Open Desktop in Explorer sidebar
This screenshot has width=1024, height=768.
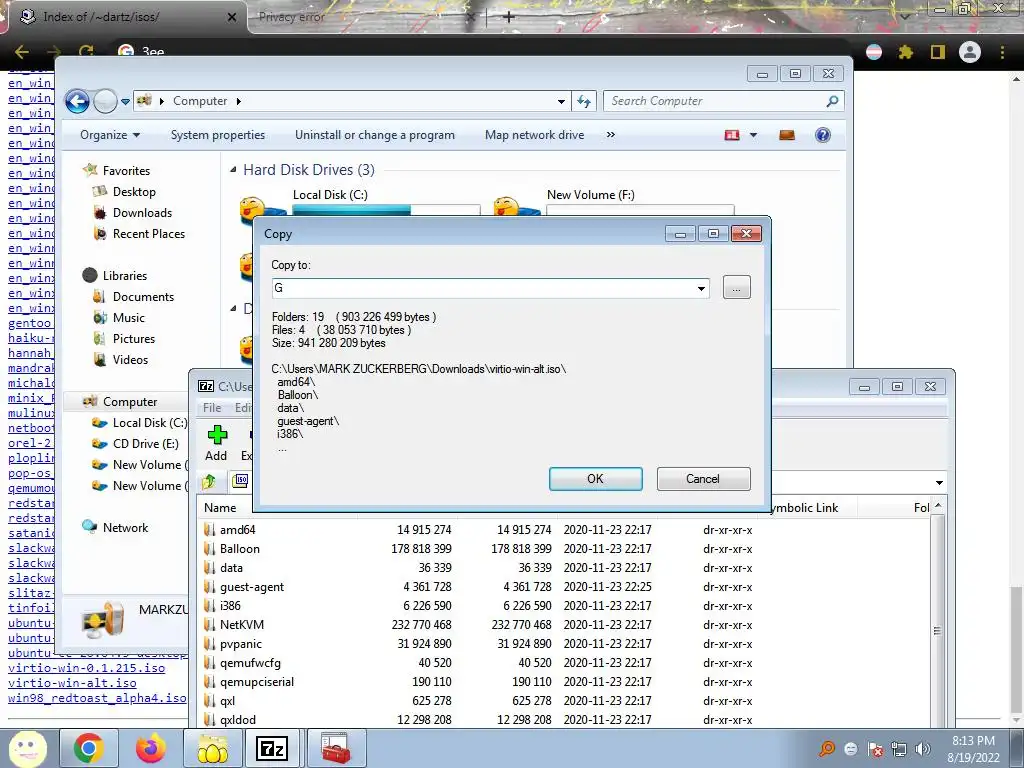pyautogui.click(x=134, y=191)
